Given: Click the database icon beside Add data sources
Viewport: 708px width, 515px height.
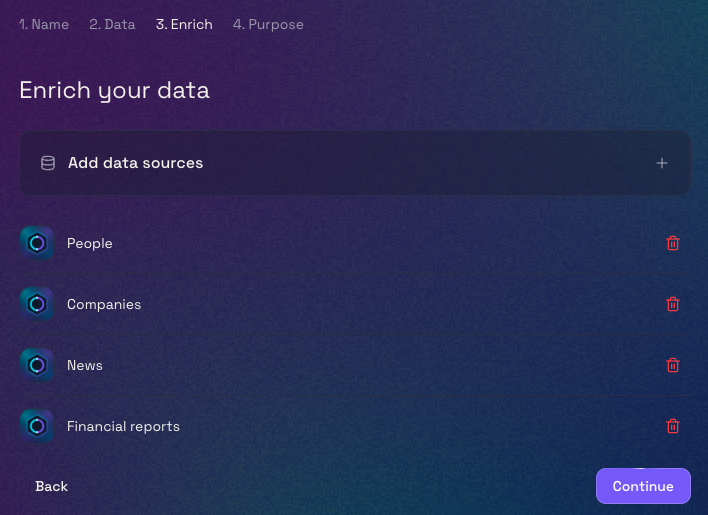Looking at the screenshot, I should 48,163.
